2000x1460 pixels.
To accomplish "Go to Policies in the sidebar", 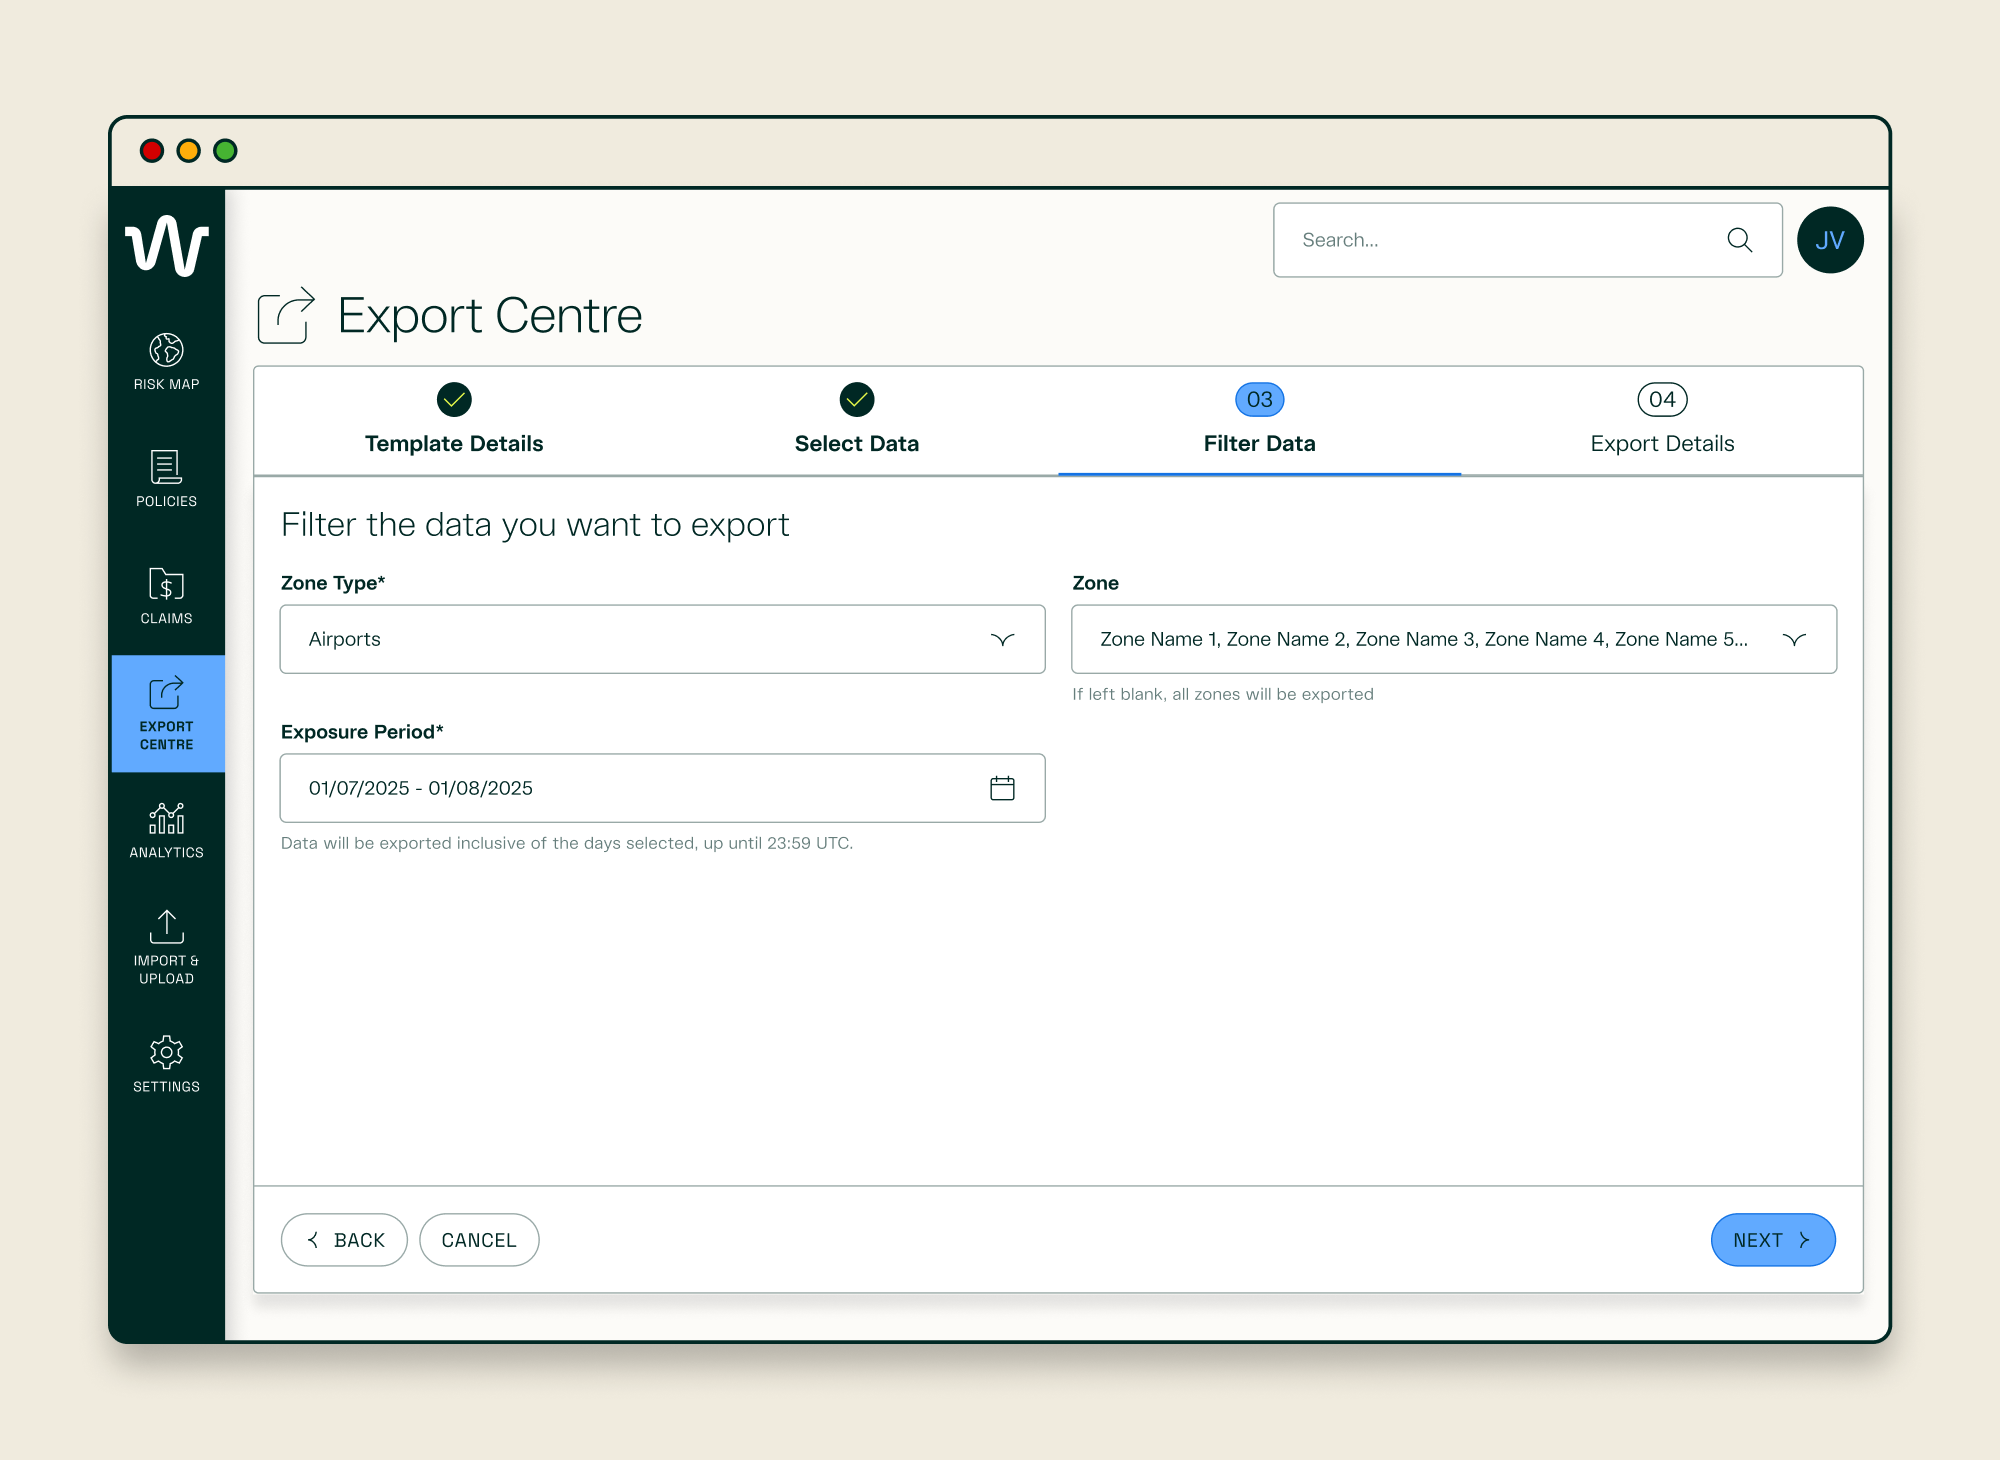I will [x=166, y=479].
